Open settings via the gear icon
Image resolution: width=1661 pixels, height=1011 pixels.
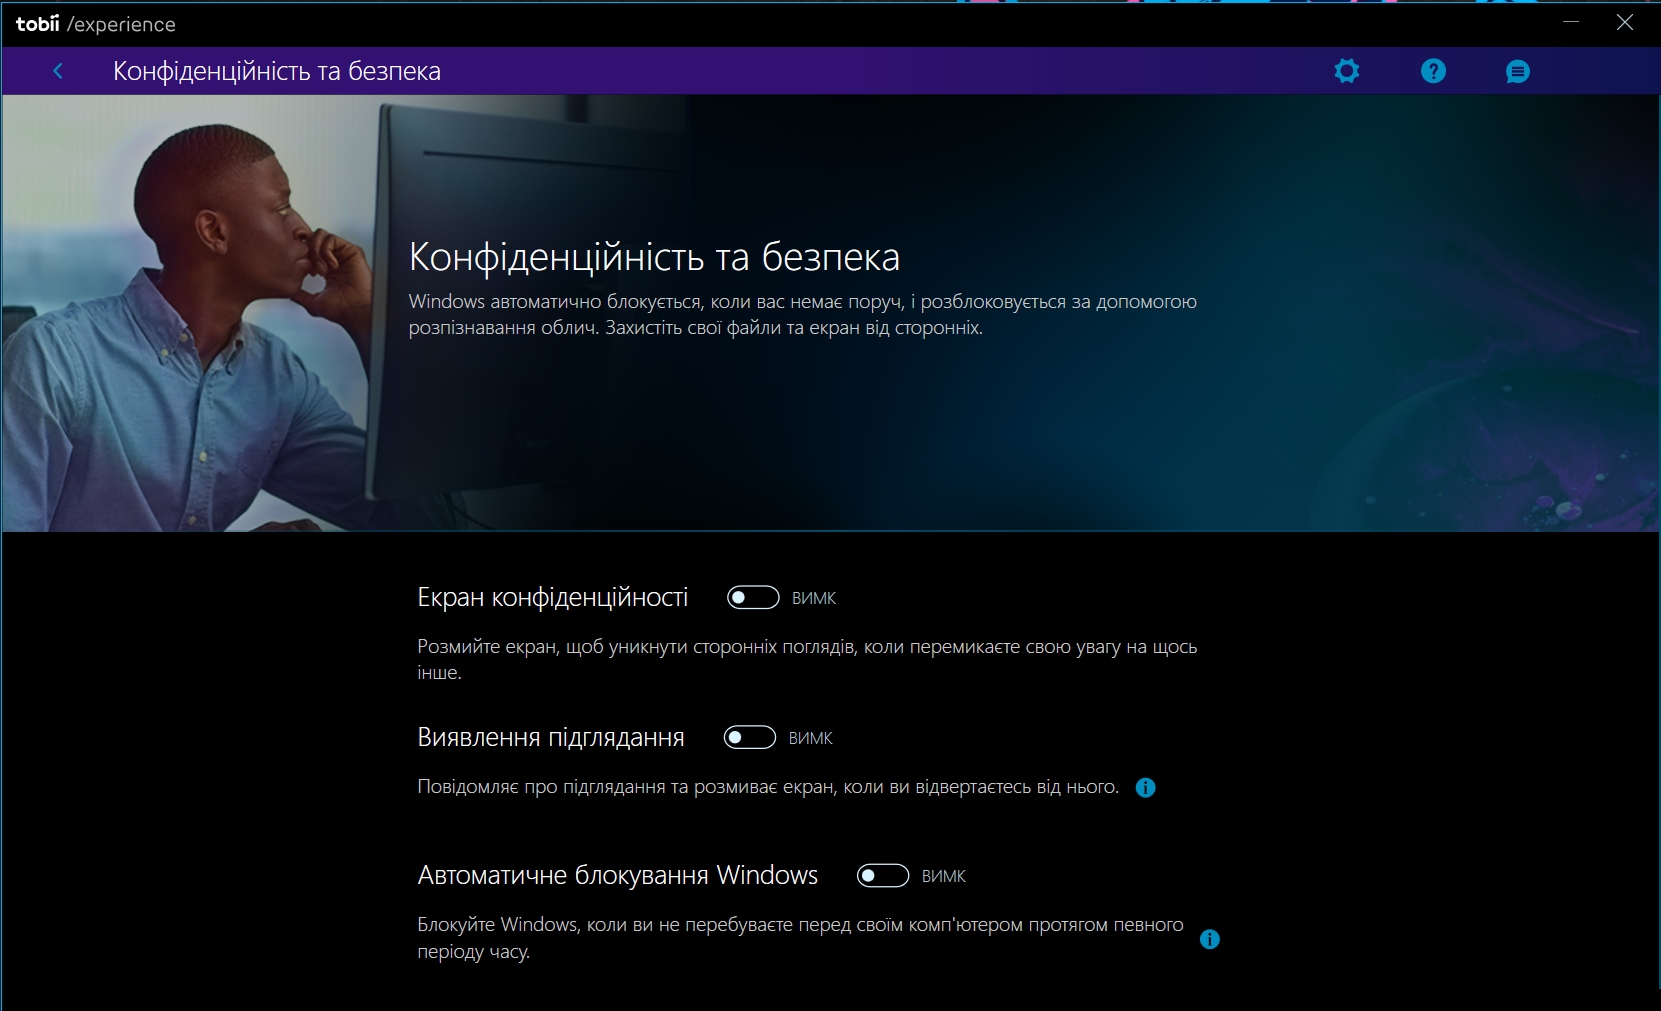(1347, 71)
